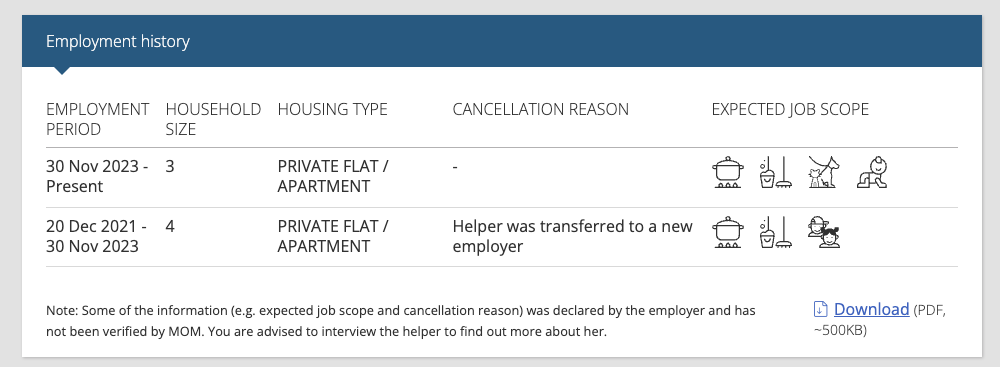Click 'Helper was transferred to a new employer' text
Viewport: 1000px width, 367px height.
[x=572, y=236]
